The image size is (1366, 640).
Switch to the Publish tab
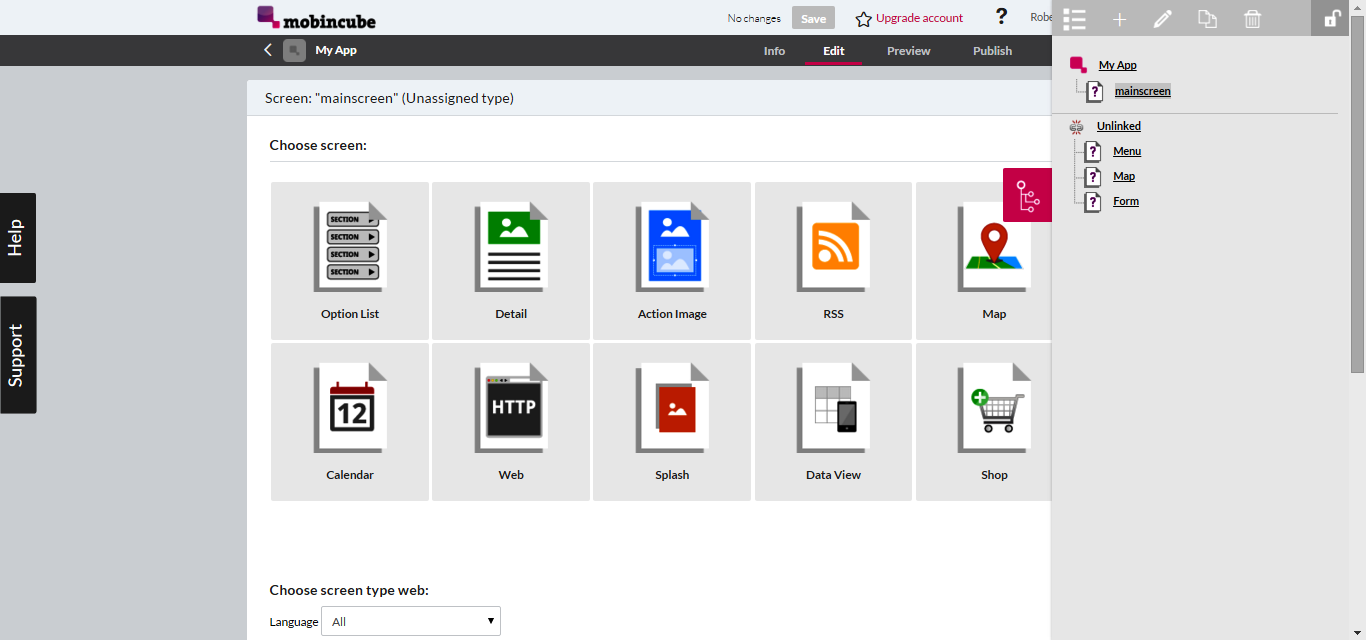[x=992, y=51]
